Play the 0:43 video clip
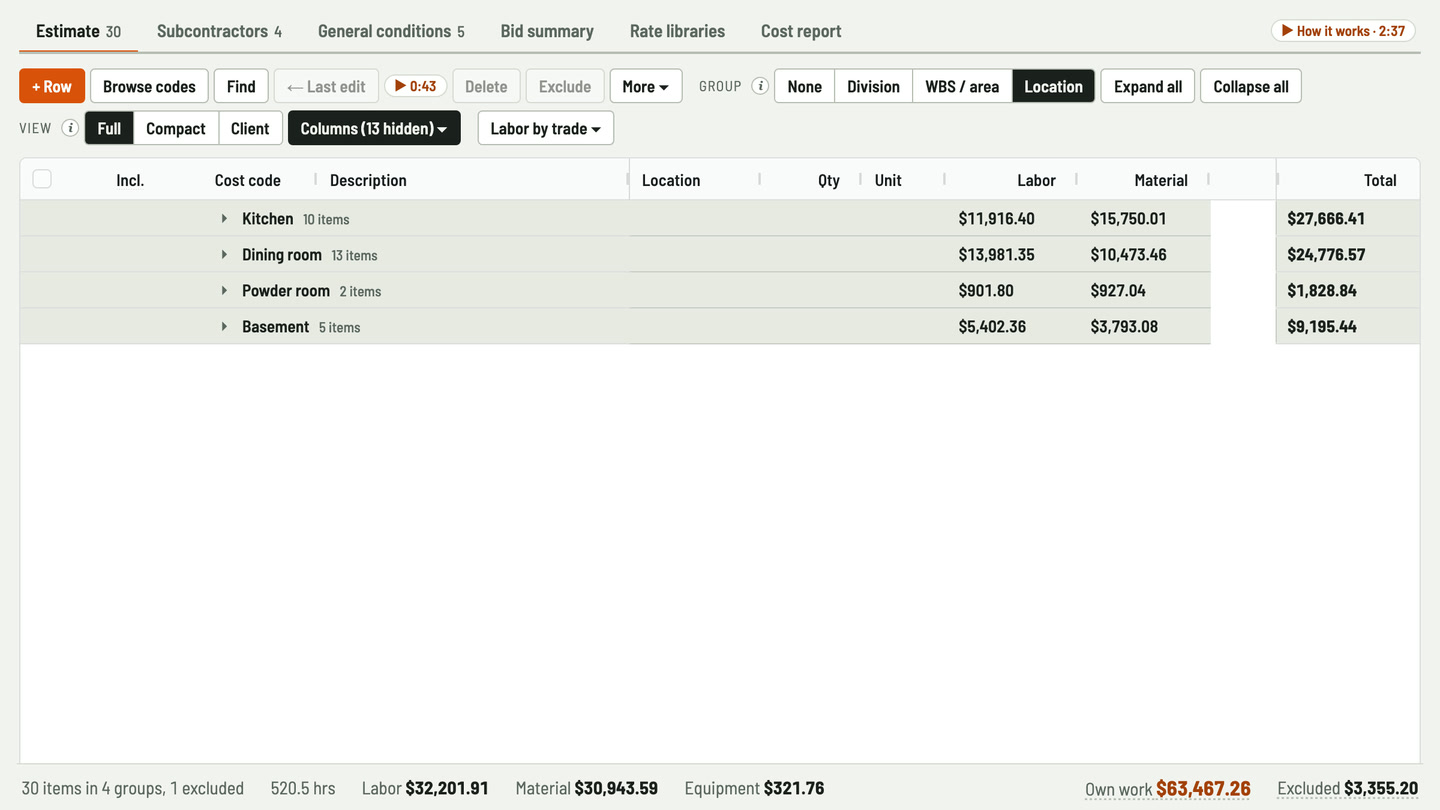Viewport: 1440px width, 810px height. point(415,86)
